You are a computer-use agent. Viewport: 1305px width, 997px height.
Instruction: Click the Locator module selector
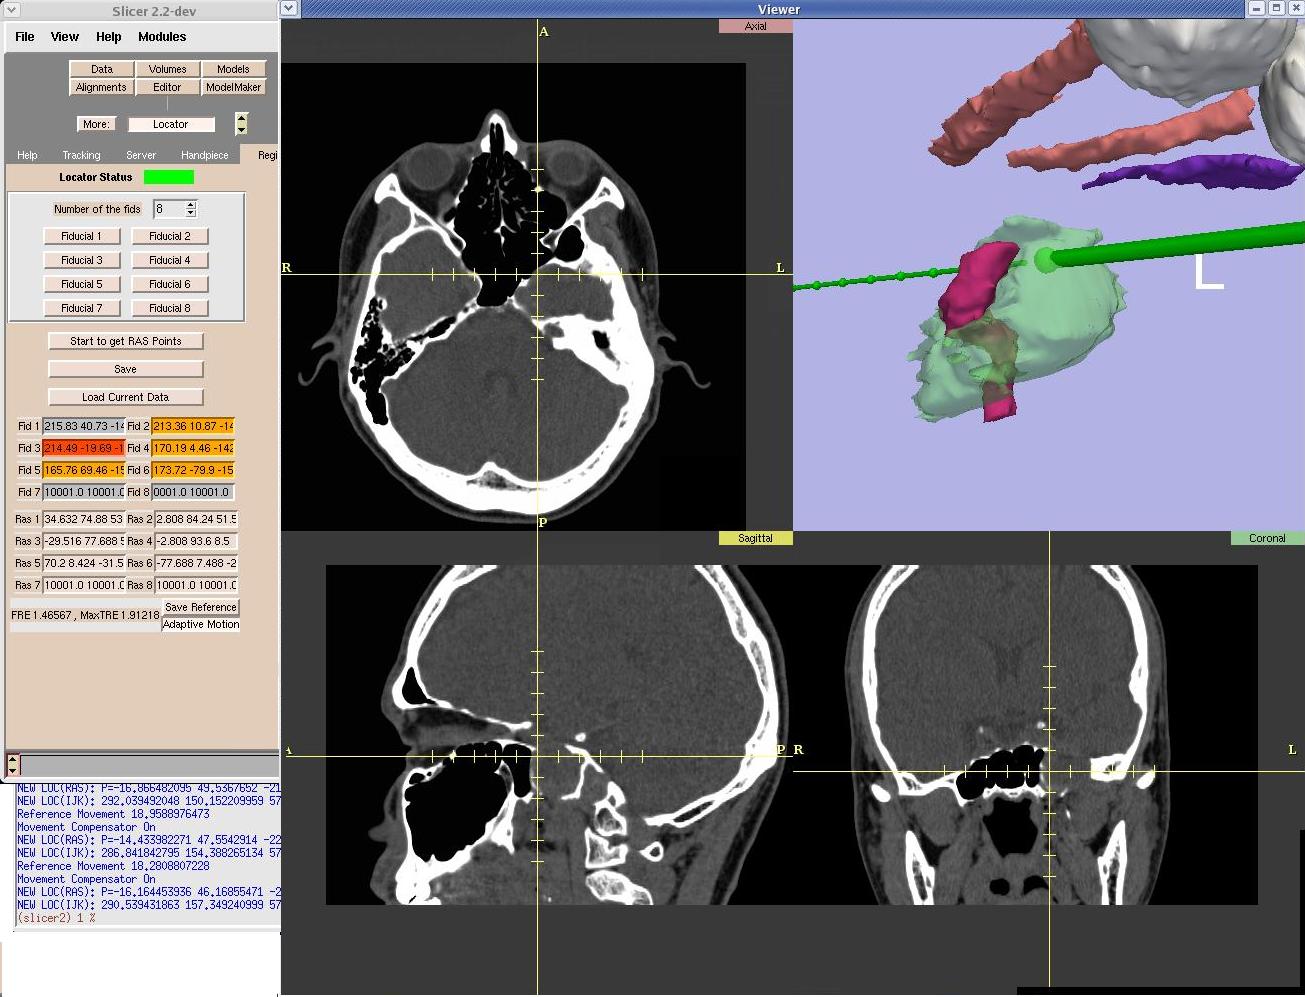(x=171, y=124)
